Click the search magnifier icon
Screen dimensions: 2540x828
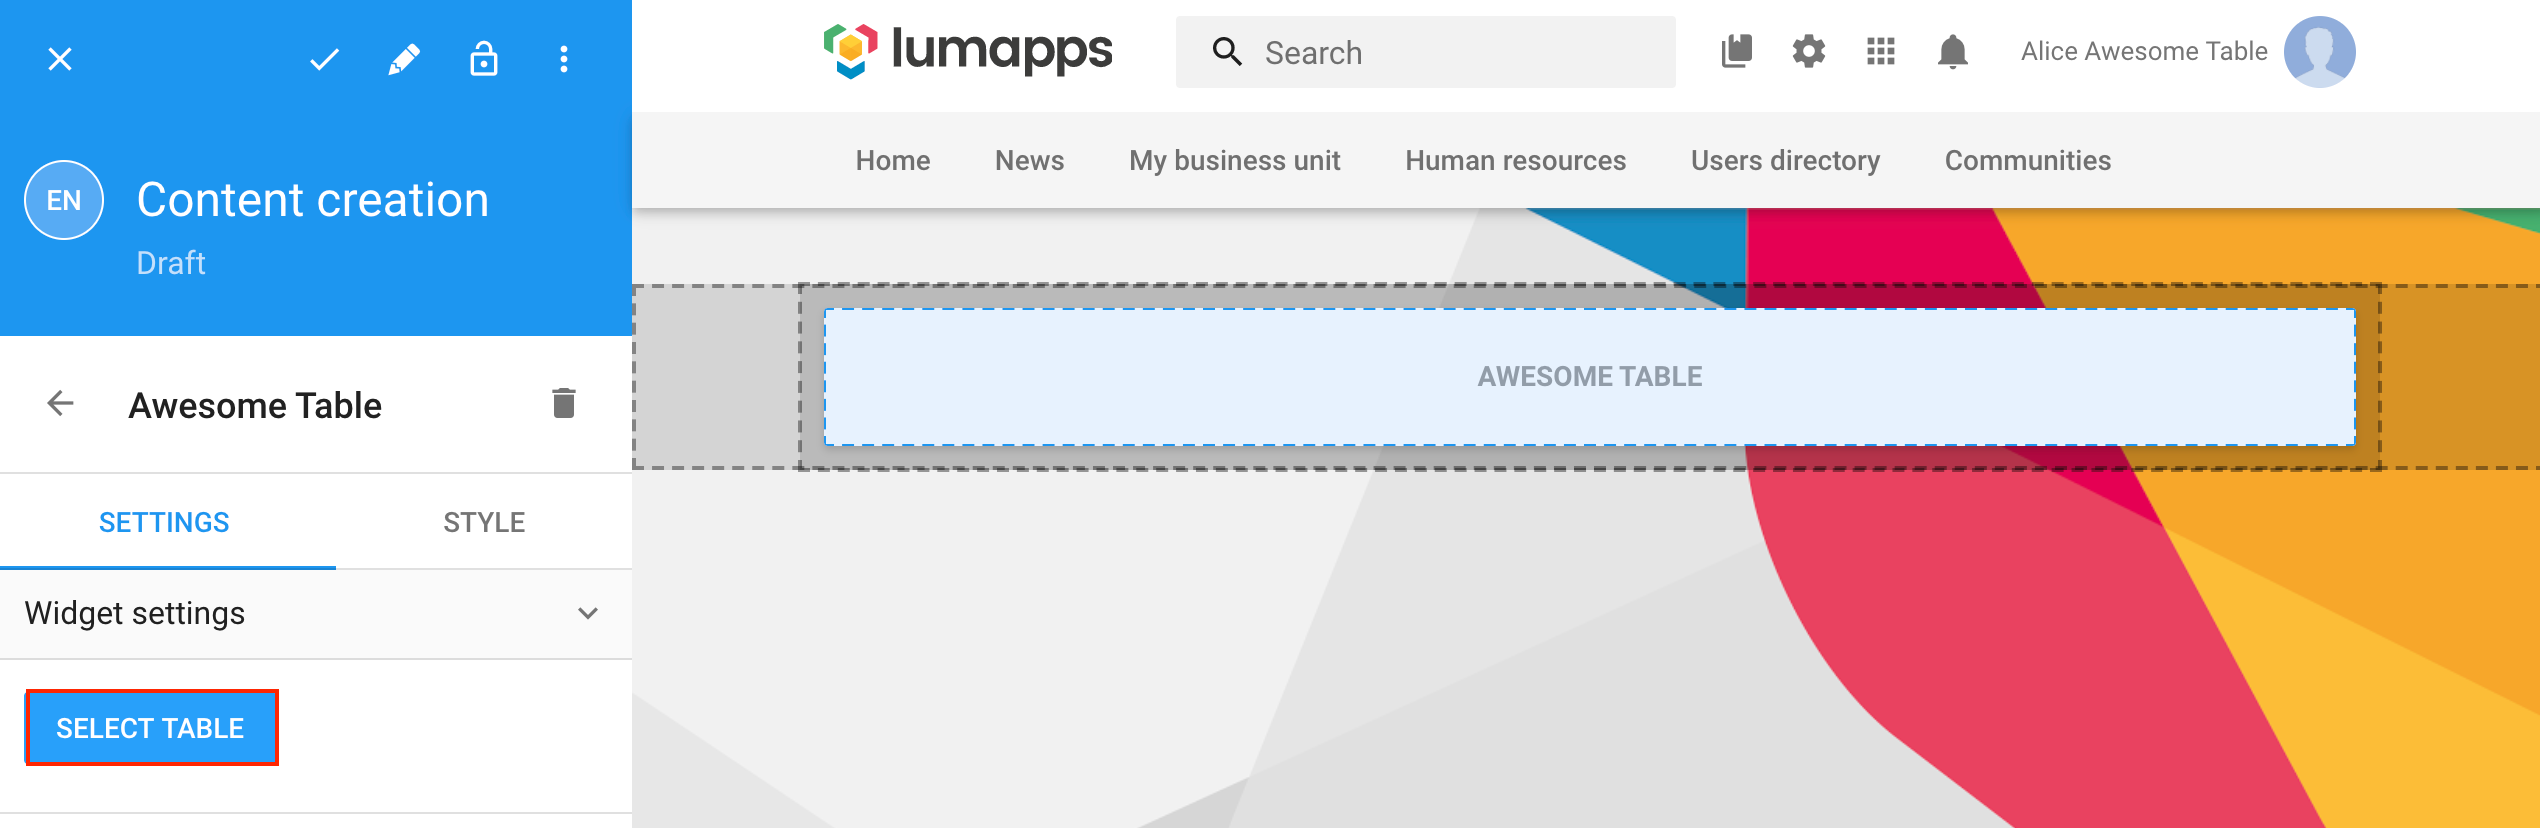click(1227, 52)
